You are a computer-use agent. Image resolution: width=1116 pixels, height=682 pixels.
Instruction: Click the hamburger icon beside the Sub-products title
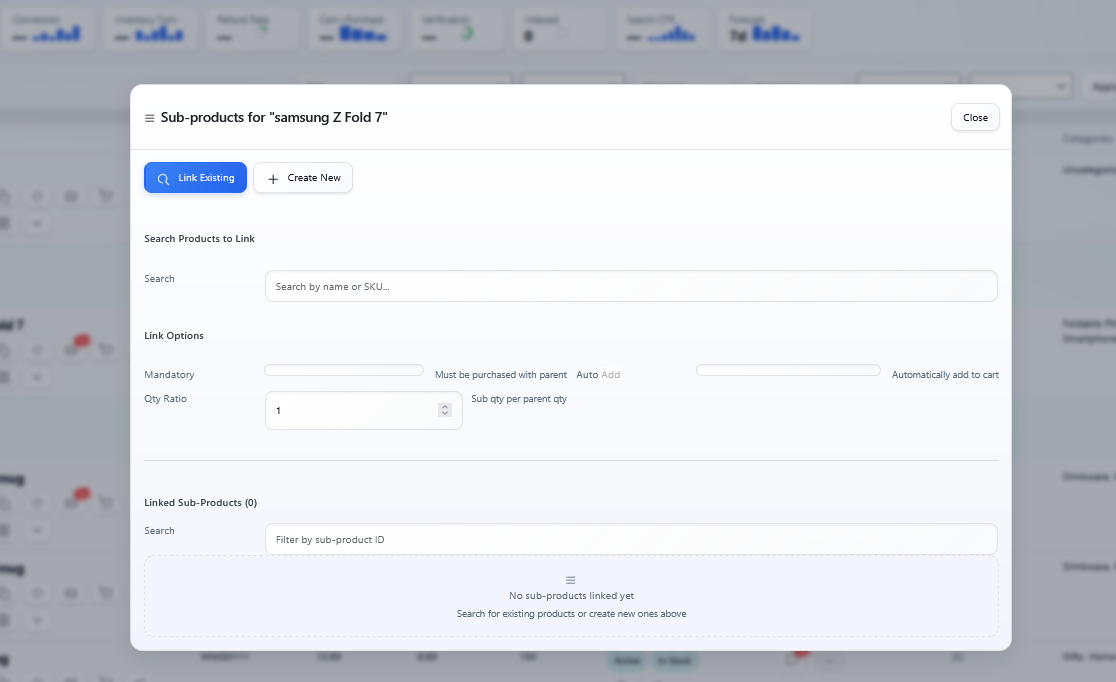[149, 118]
